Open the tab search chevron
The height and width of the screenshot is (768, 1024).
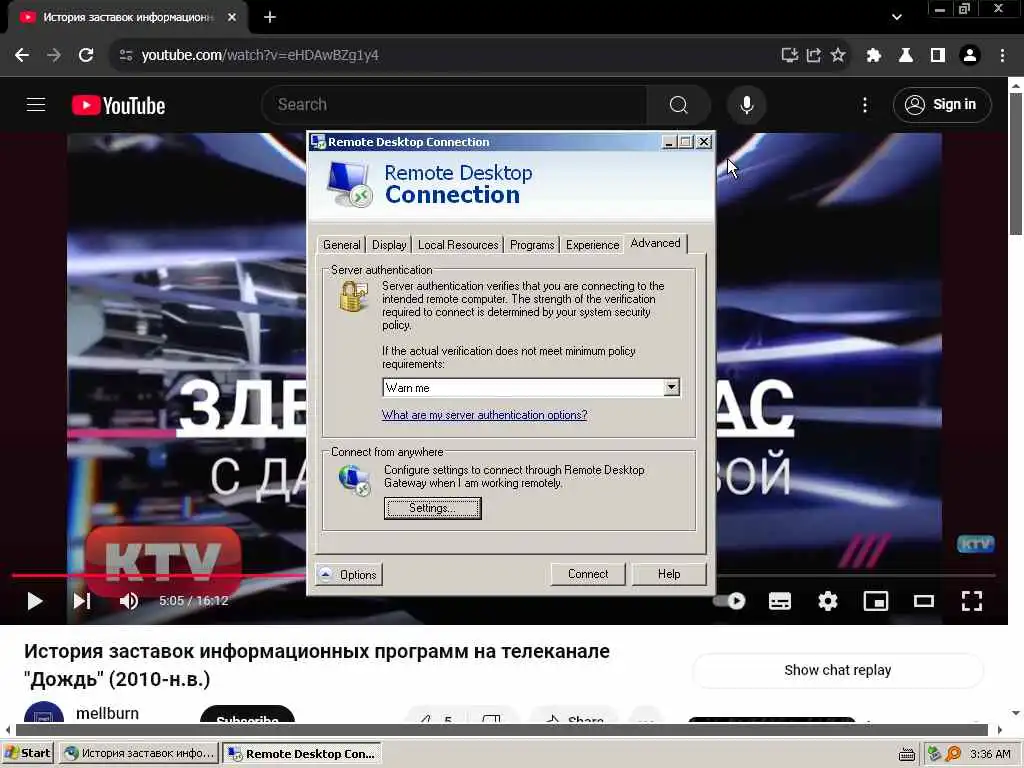[897, 18]
